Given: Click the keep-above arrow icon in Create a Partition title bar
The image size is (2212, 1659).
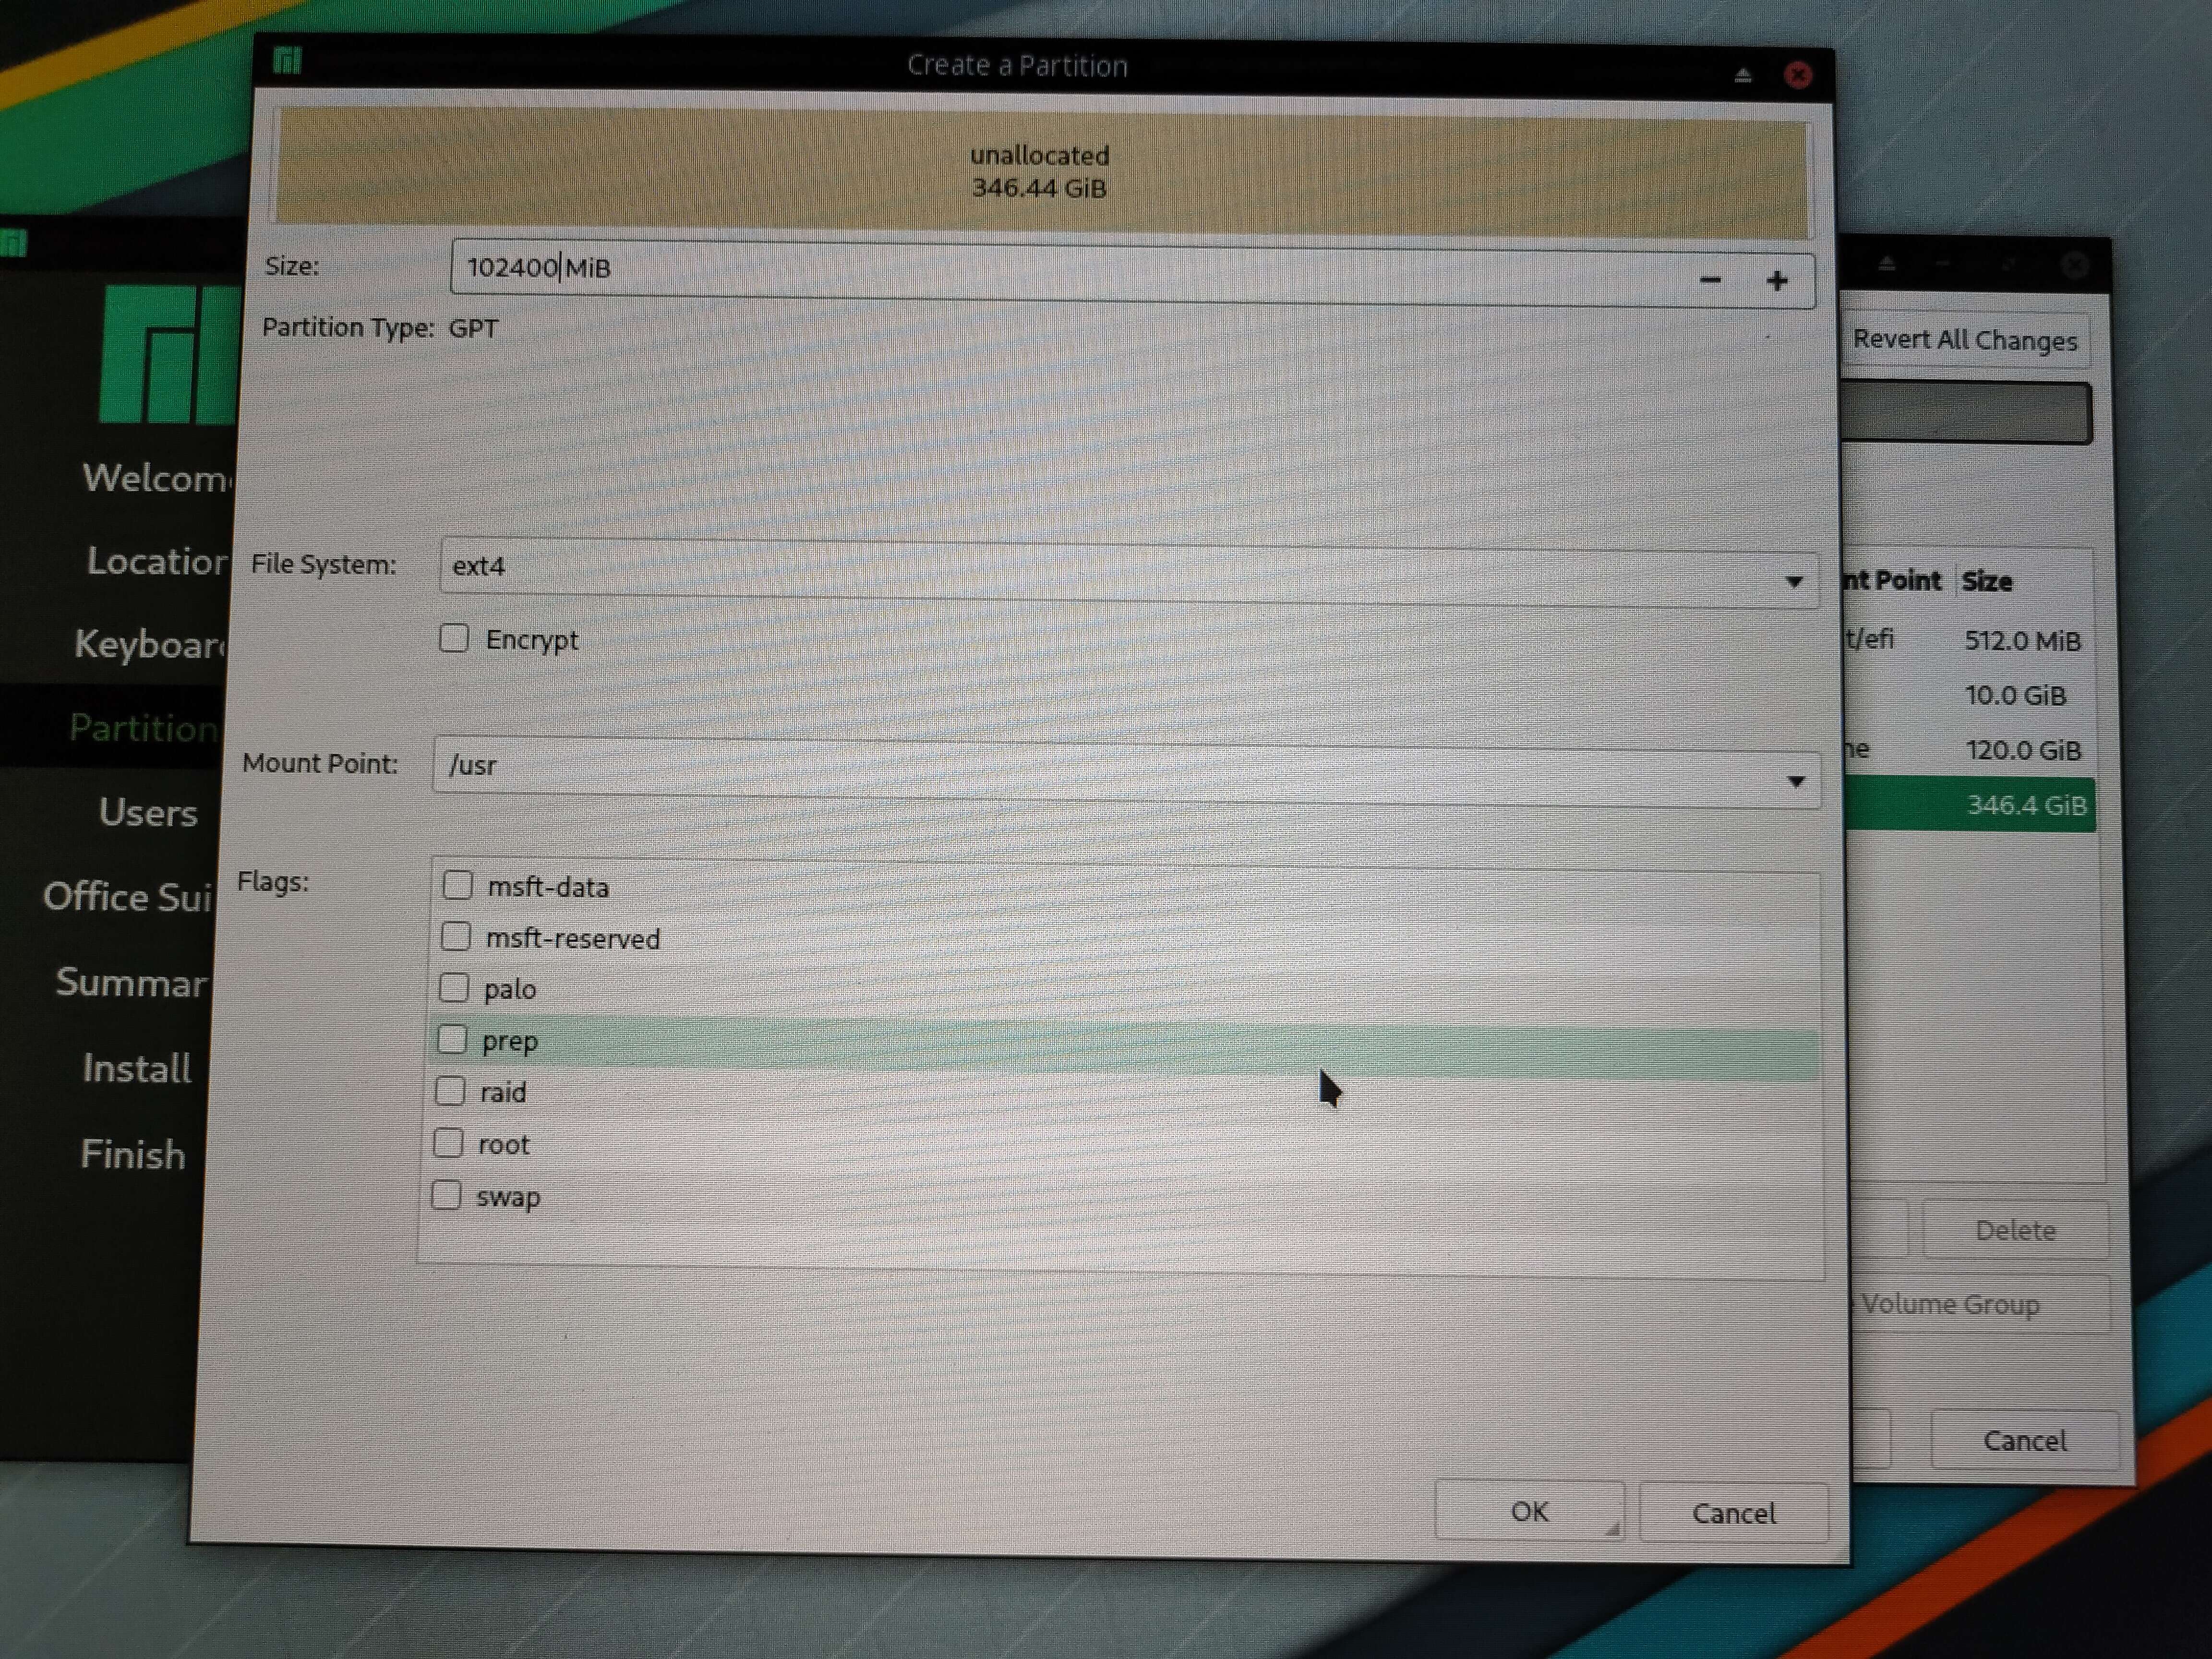Looking at the screenshot, I should point(1743,75).
